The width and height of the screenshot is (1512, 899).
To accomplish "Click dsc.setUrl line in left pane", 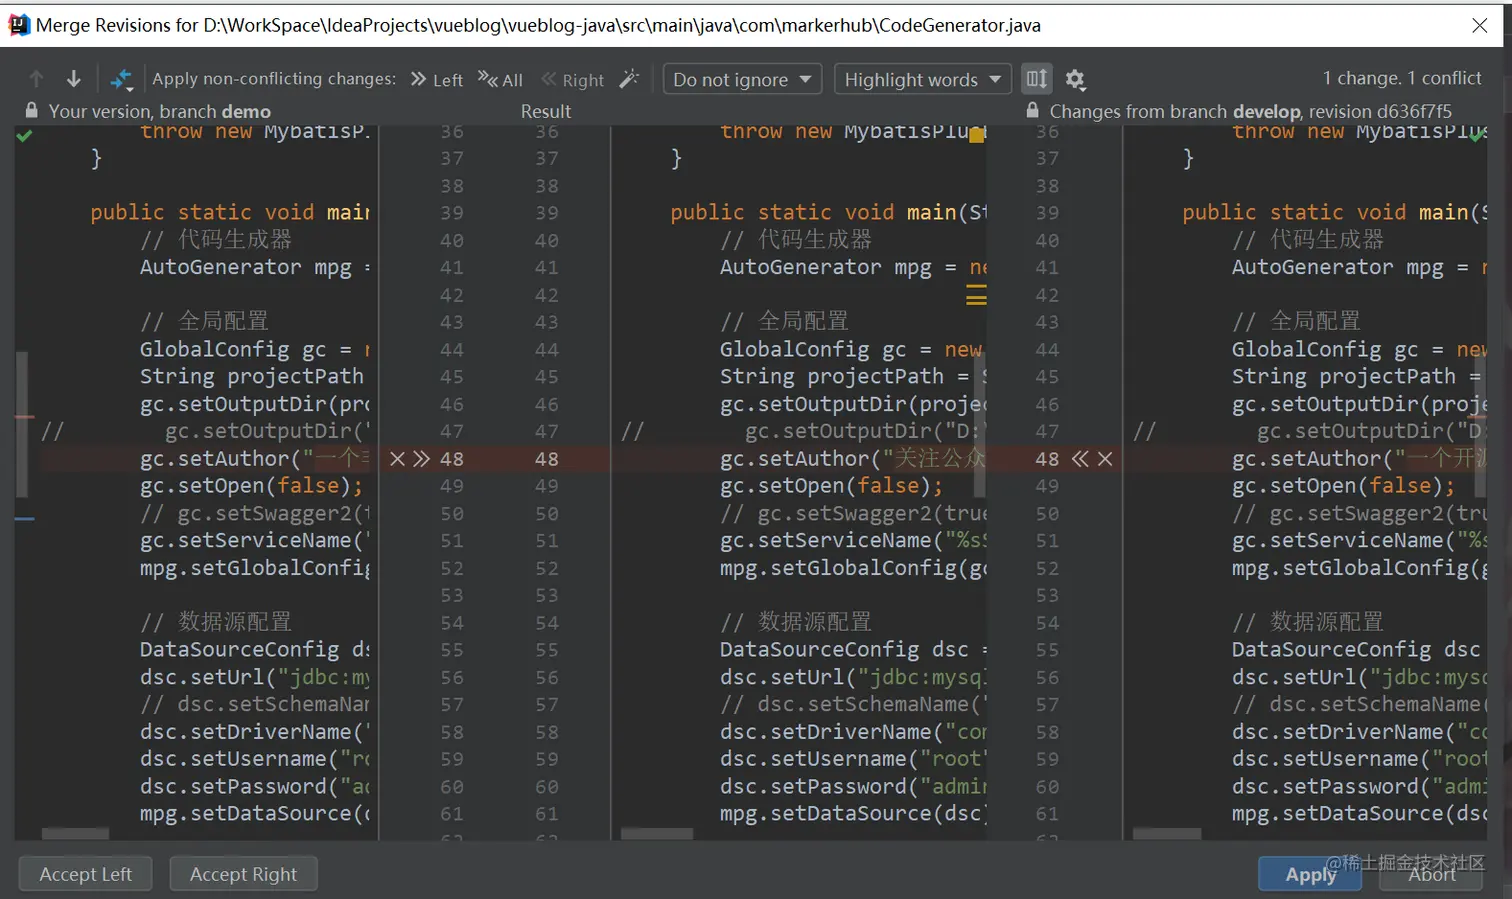I will point(255,677).
